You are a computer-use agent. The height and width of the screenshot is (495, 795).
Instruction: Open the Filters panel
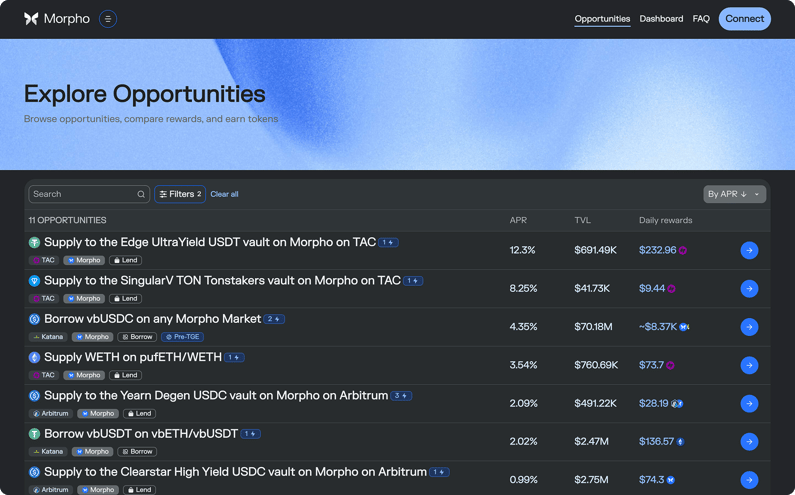(x=180, y=194)
